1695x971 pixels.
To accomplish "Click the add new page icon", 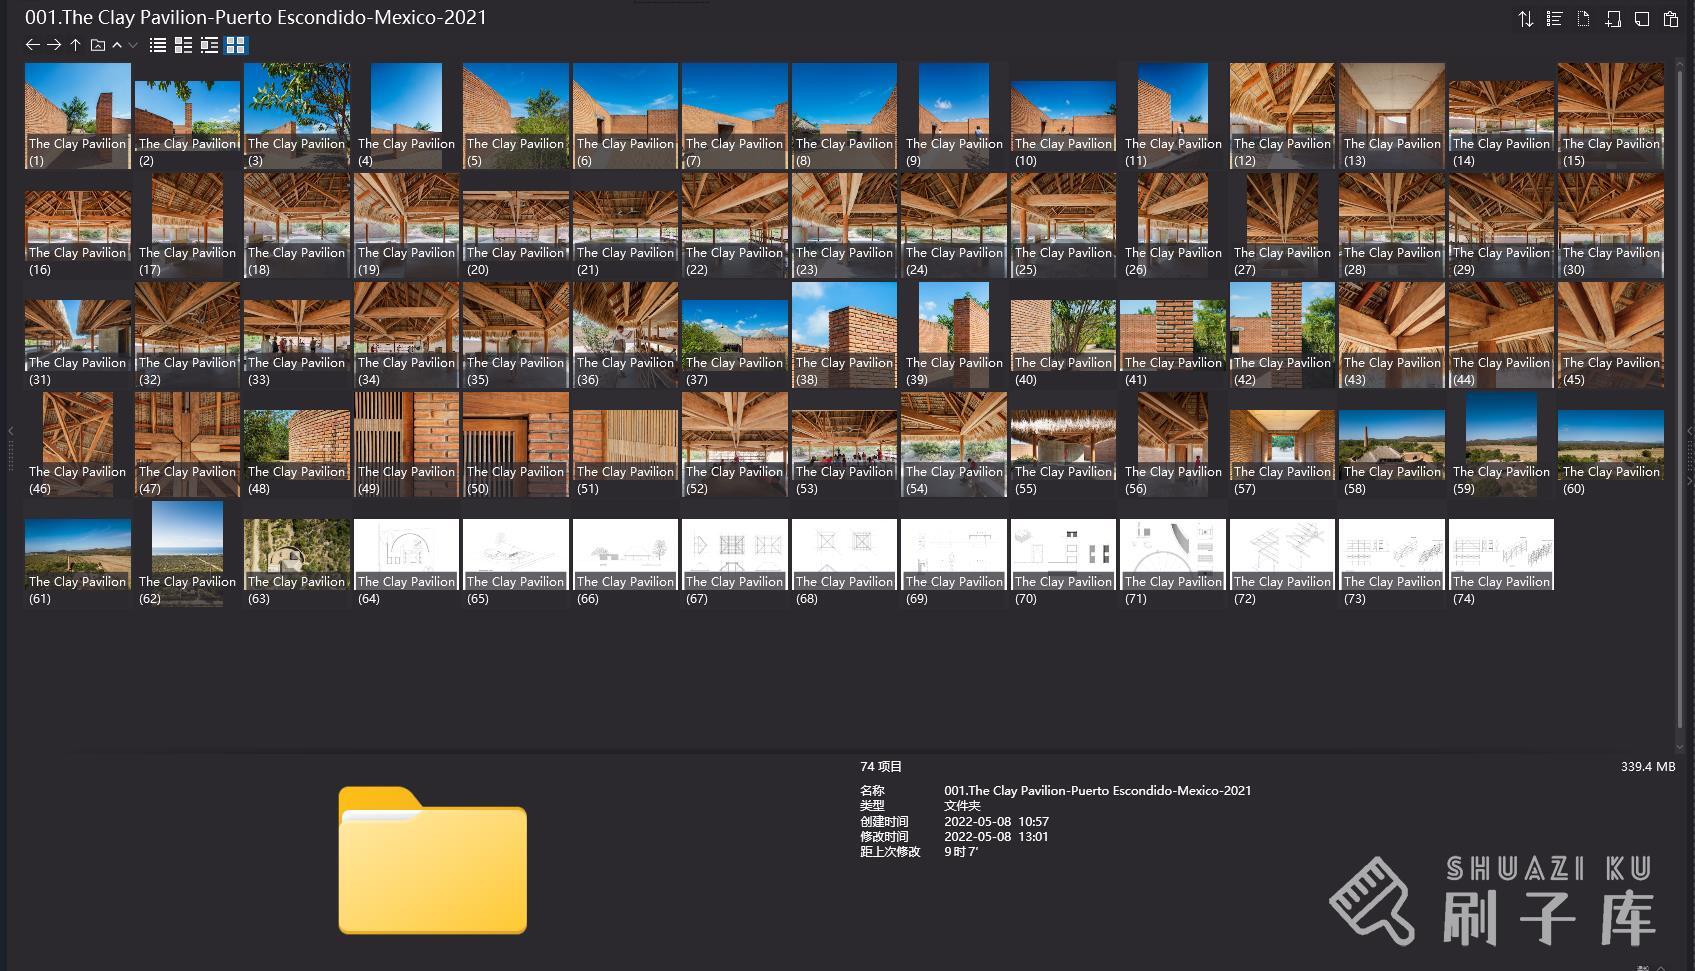I will [x=1612, y=19].
